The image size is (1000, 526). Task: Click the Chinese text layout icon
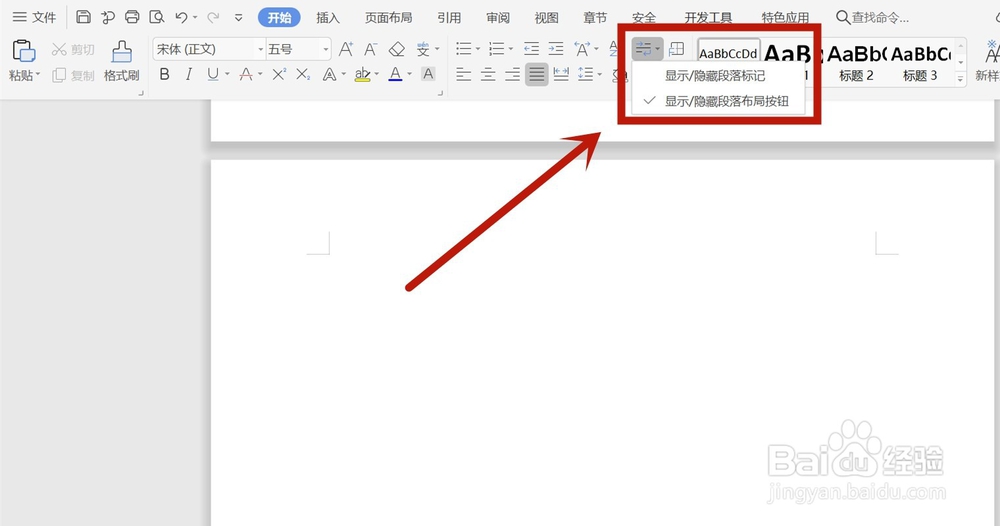[582, 48]
